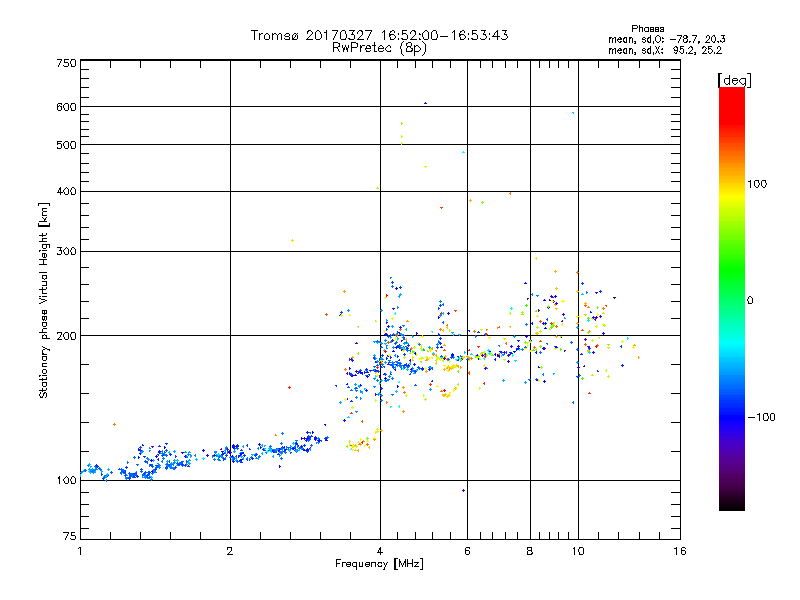Click the x-axis tick label '10'
Screen dimensions: 800x600
[x=578, y=551]
